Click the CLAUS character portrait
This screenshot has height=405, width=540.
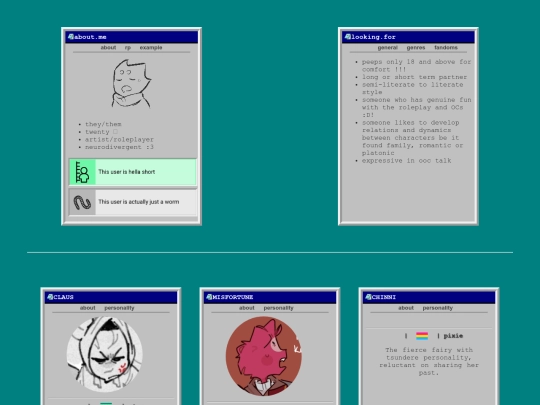(104, 354)
